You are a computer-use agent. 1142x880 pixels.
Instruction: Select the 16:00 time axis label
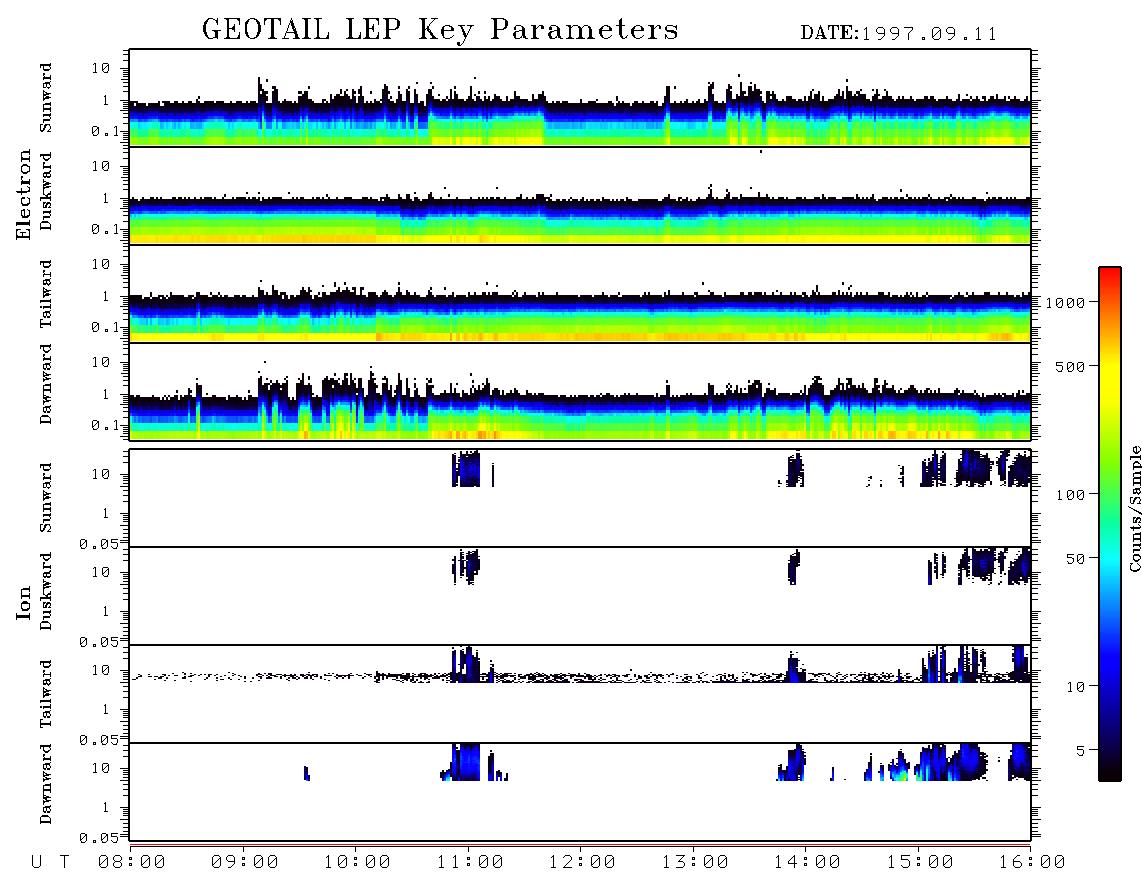[x=1032, y=862]
